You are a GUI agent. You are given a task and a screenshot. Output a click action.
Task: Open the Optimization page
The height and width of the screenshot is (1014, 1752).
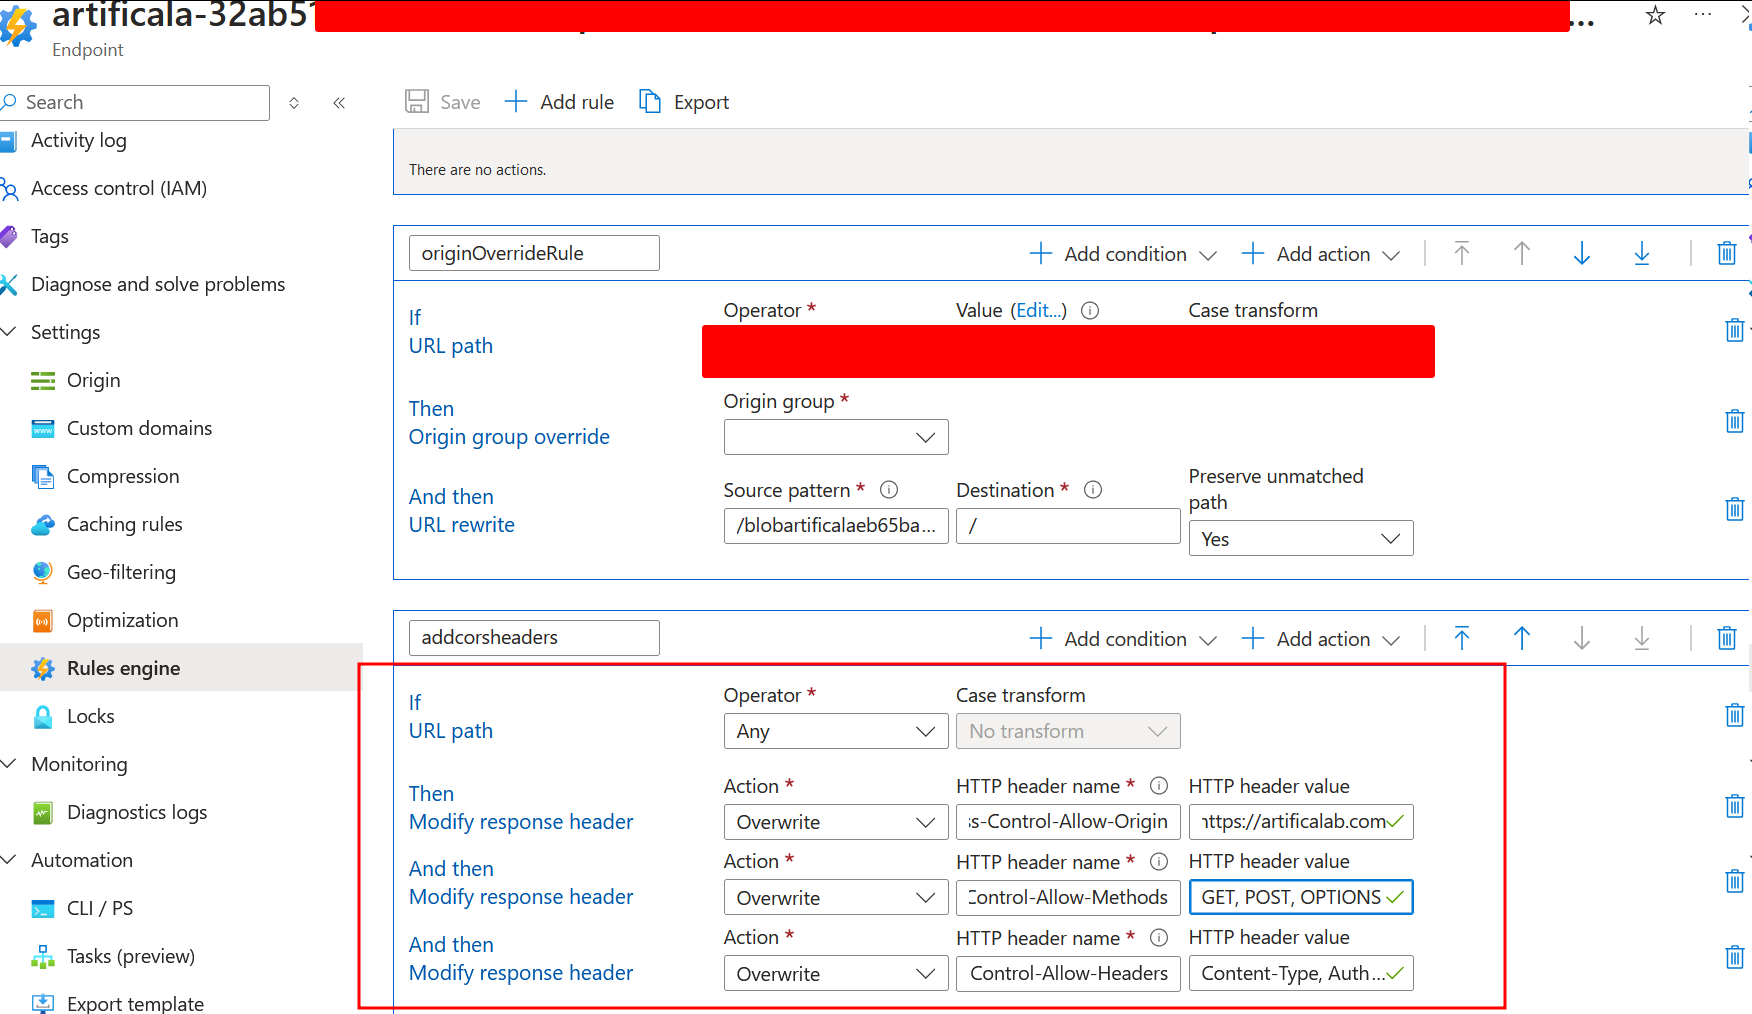click(x=122, y=621)
